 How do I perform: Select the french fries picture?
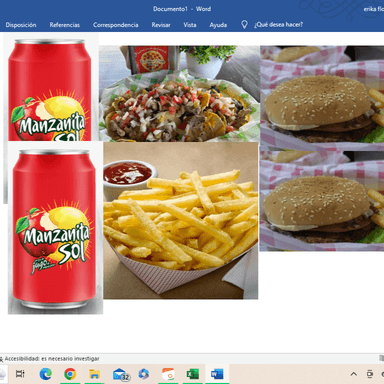[181, 220]
